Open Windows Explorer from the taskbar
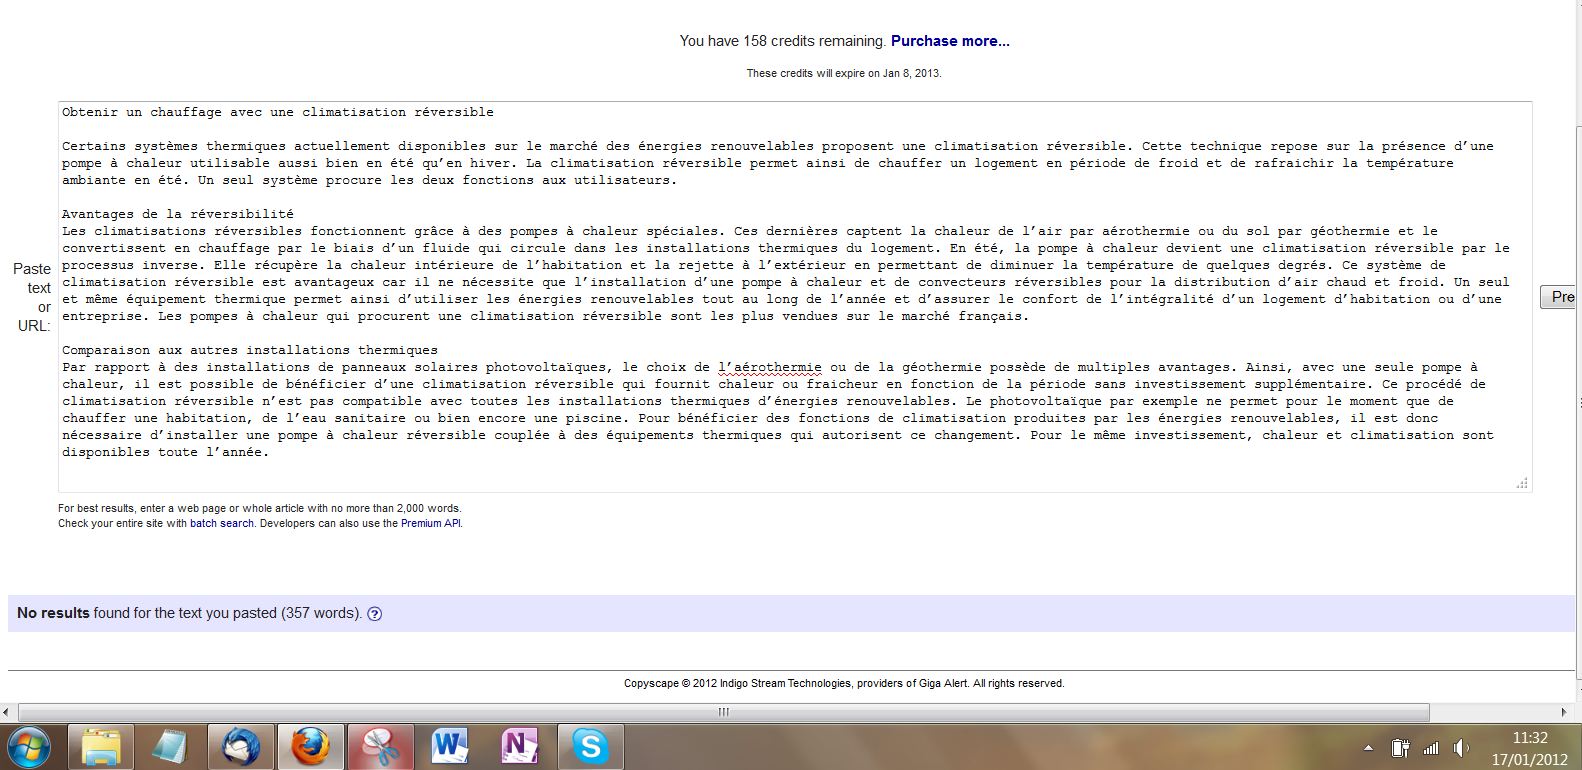This screenshot has width=1582, height=770. (101, 747)
